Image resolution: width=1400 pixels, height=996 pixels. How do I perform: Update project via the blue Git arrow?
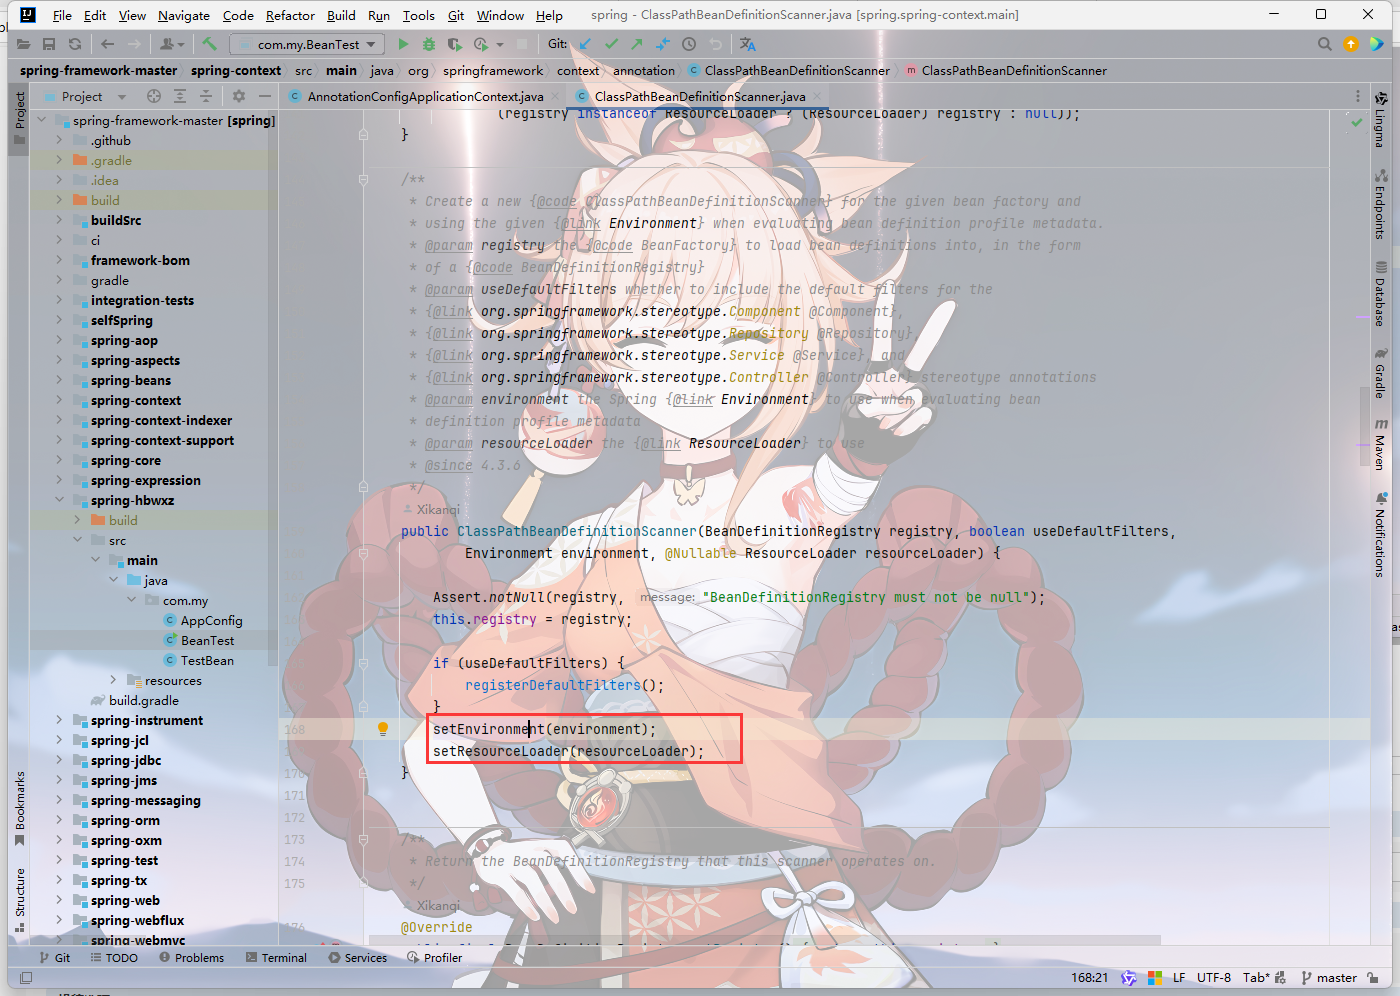585,44
